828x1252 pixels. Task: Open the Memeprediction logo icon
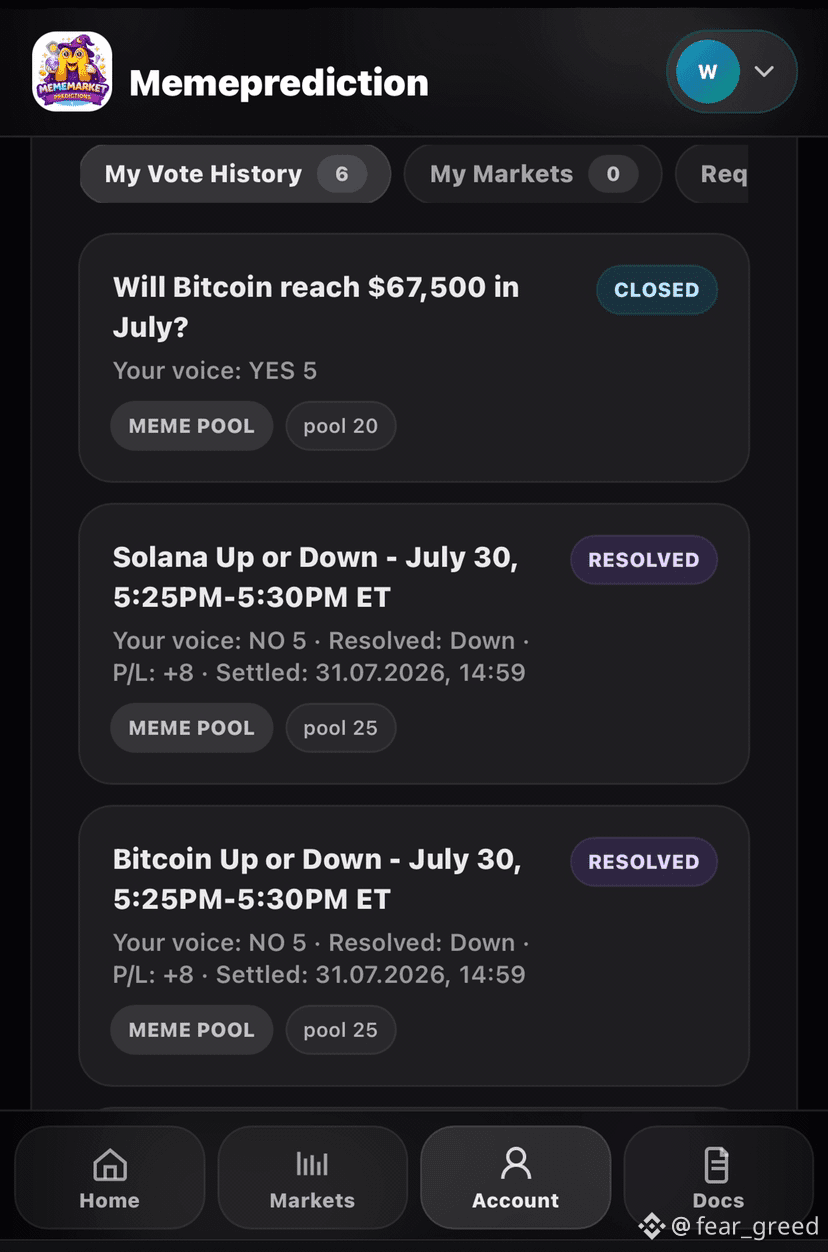point(72,72)
